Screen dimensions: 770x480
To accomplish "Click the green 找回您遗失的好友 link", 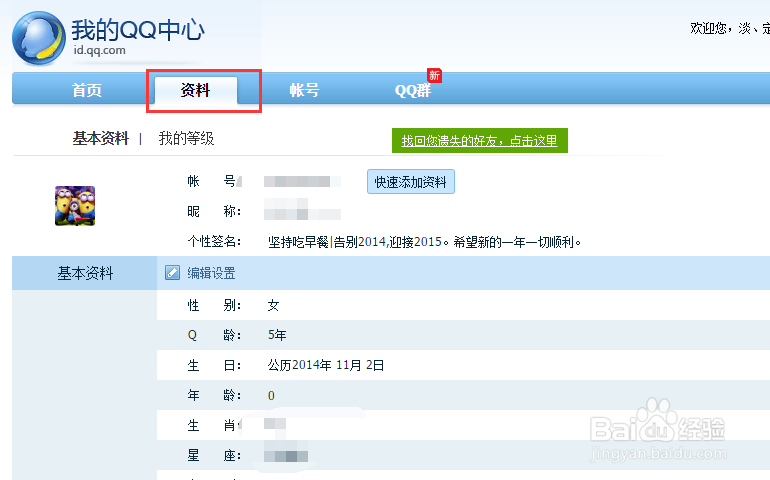I will [480, 141].
